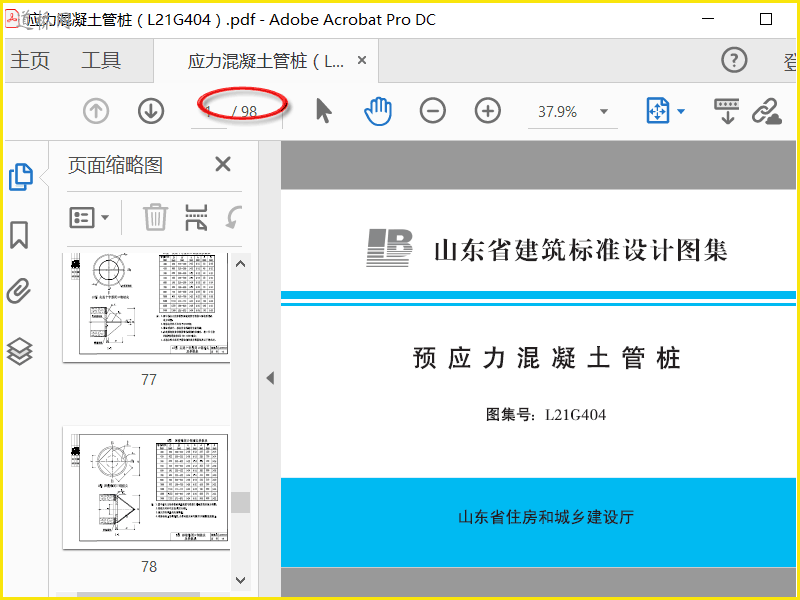Click the page number input field
Viewport: 800px width, 600px height.
tap(209, 111)
